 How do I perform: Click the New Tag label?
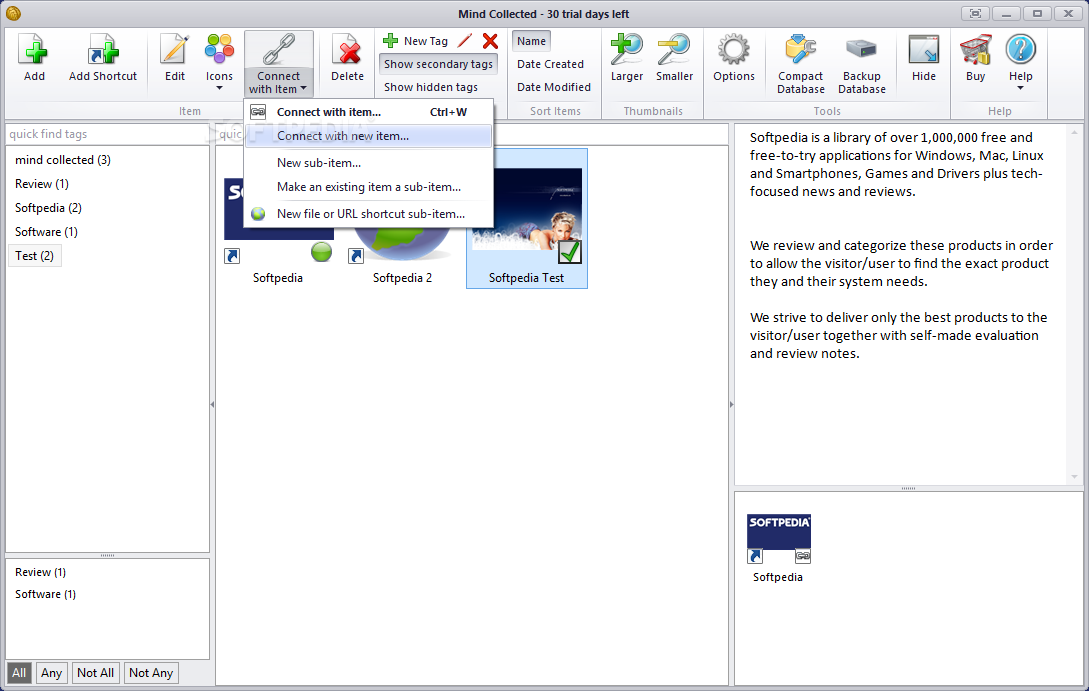pos(426,41)
